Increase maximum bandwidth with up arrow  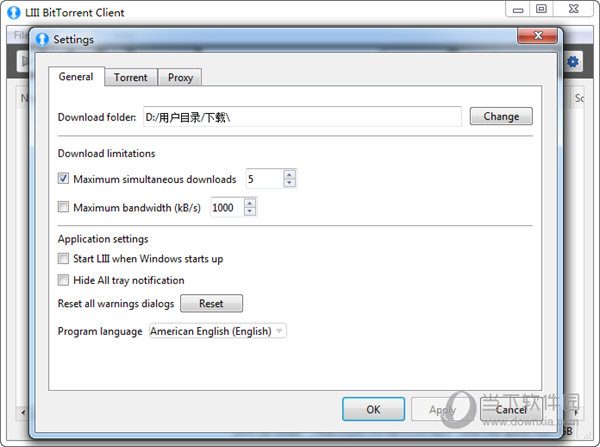250,203
